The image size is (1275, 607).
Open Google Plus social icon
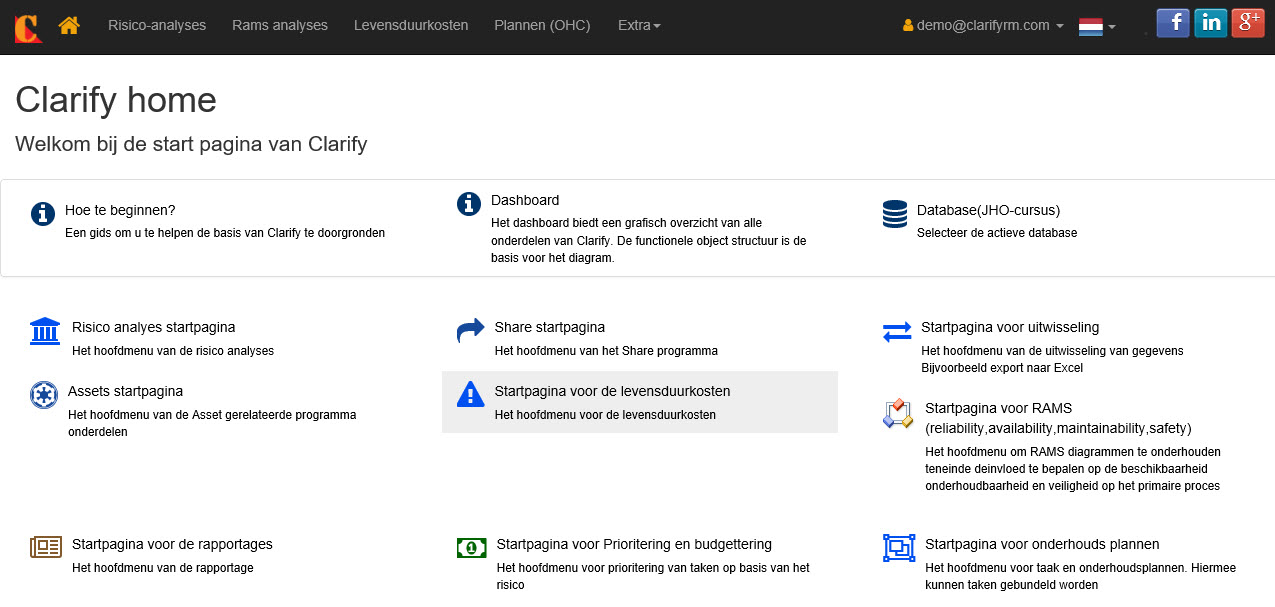pos(1248,23)
